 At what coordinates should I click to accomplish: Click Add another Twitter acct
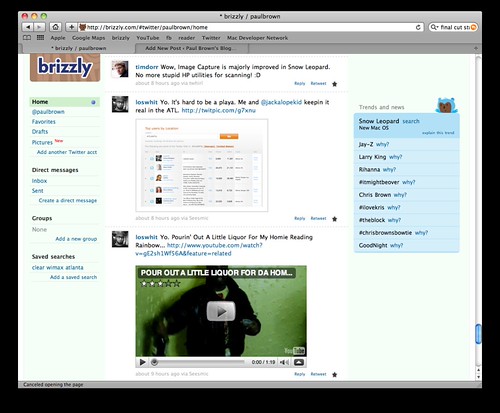point(67,152)
